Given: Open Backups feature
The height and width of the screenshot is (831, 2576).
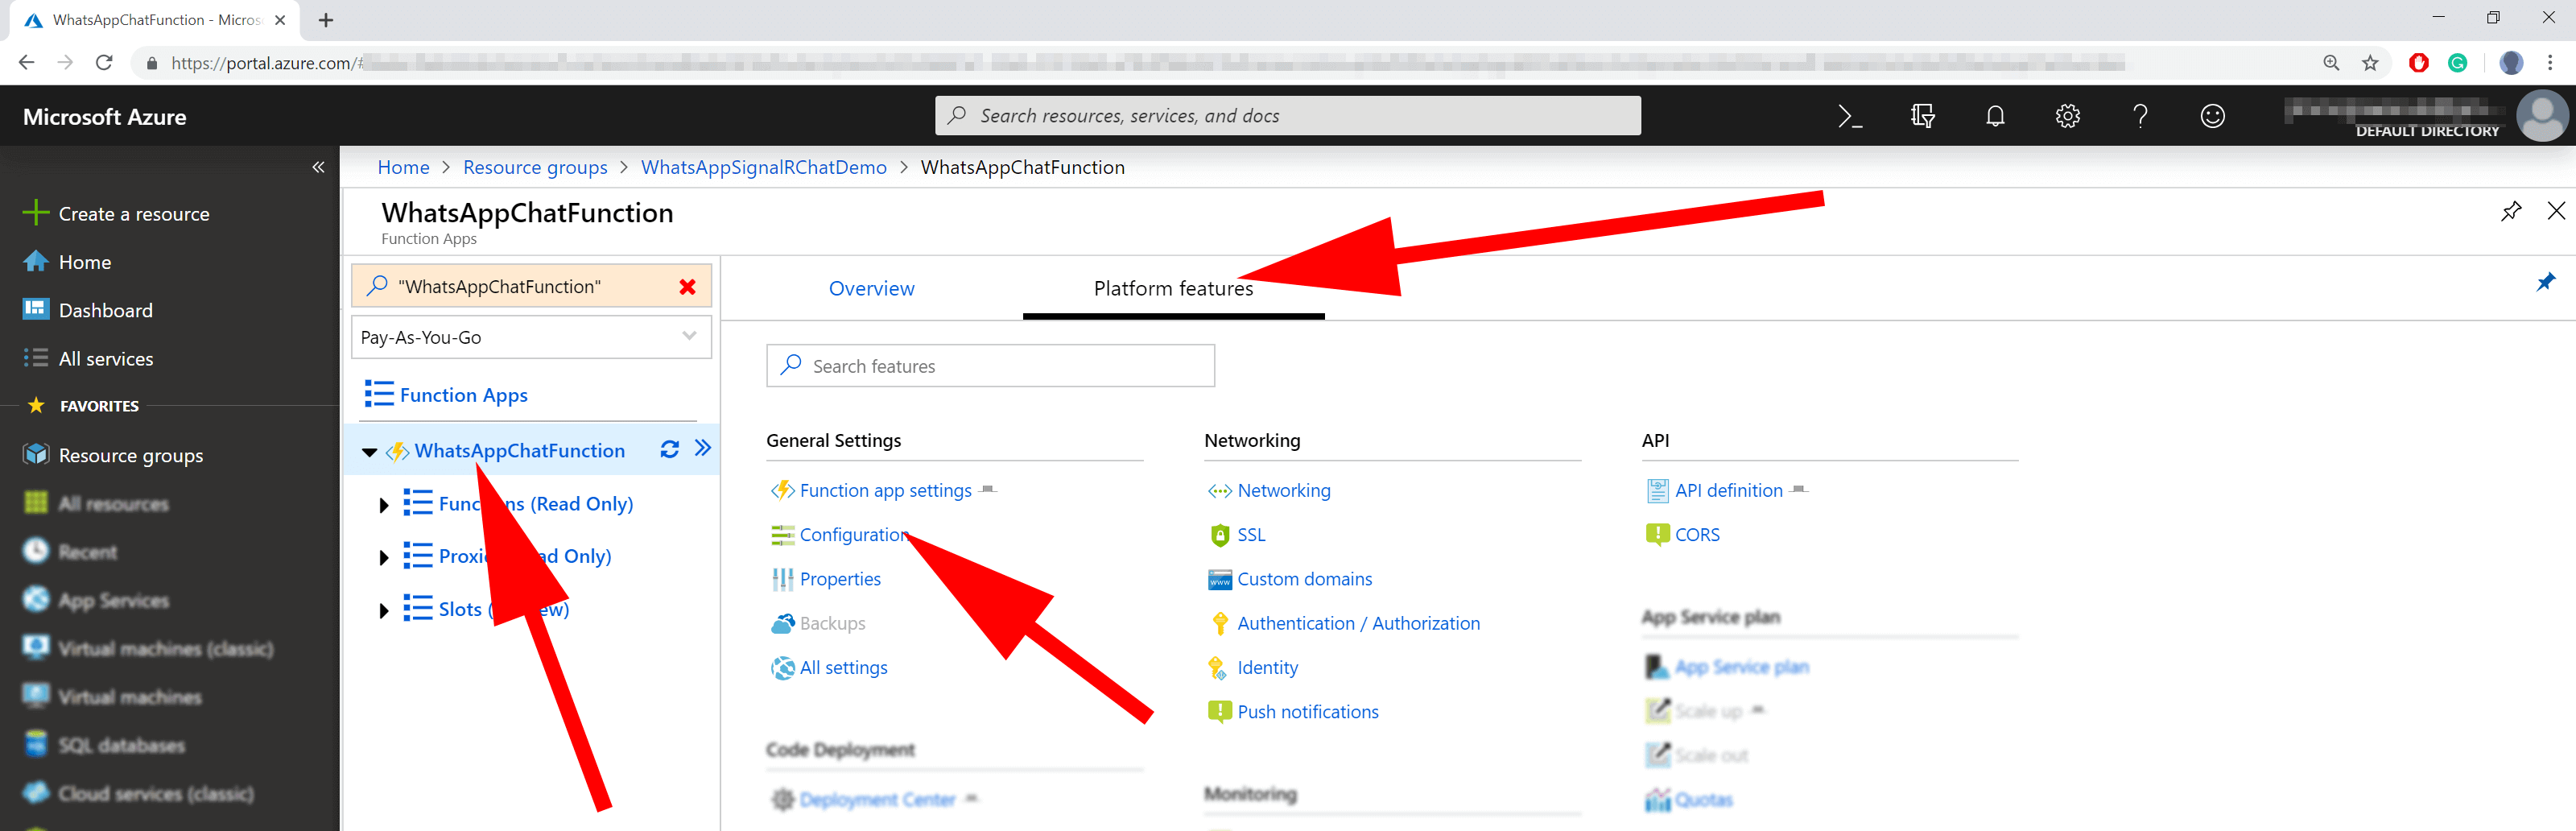Looking at the screenshot, I should pyautogui.click(x=832, y=623).
